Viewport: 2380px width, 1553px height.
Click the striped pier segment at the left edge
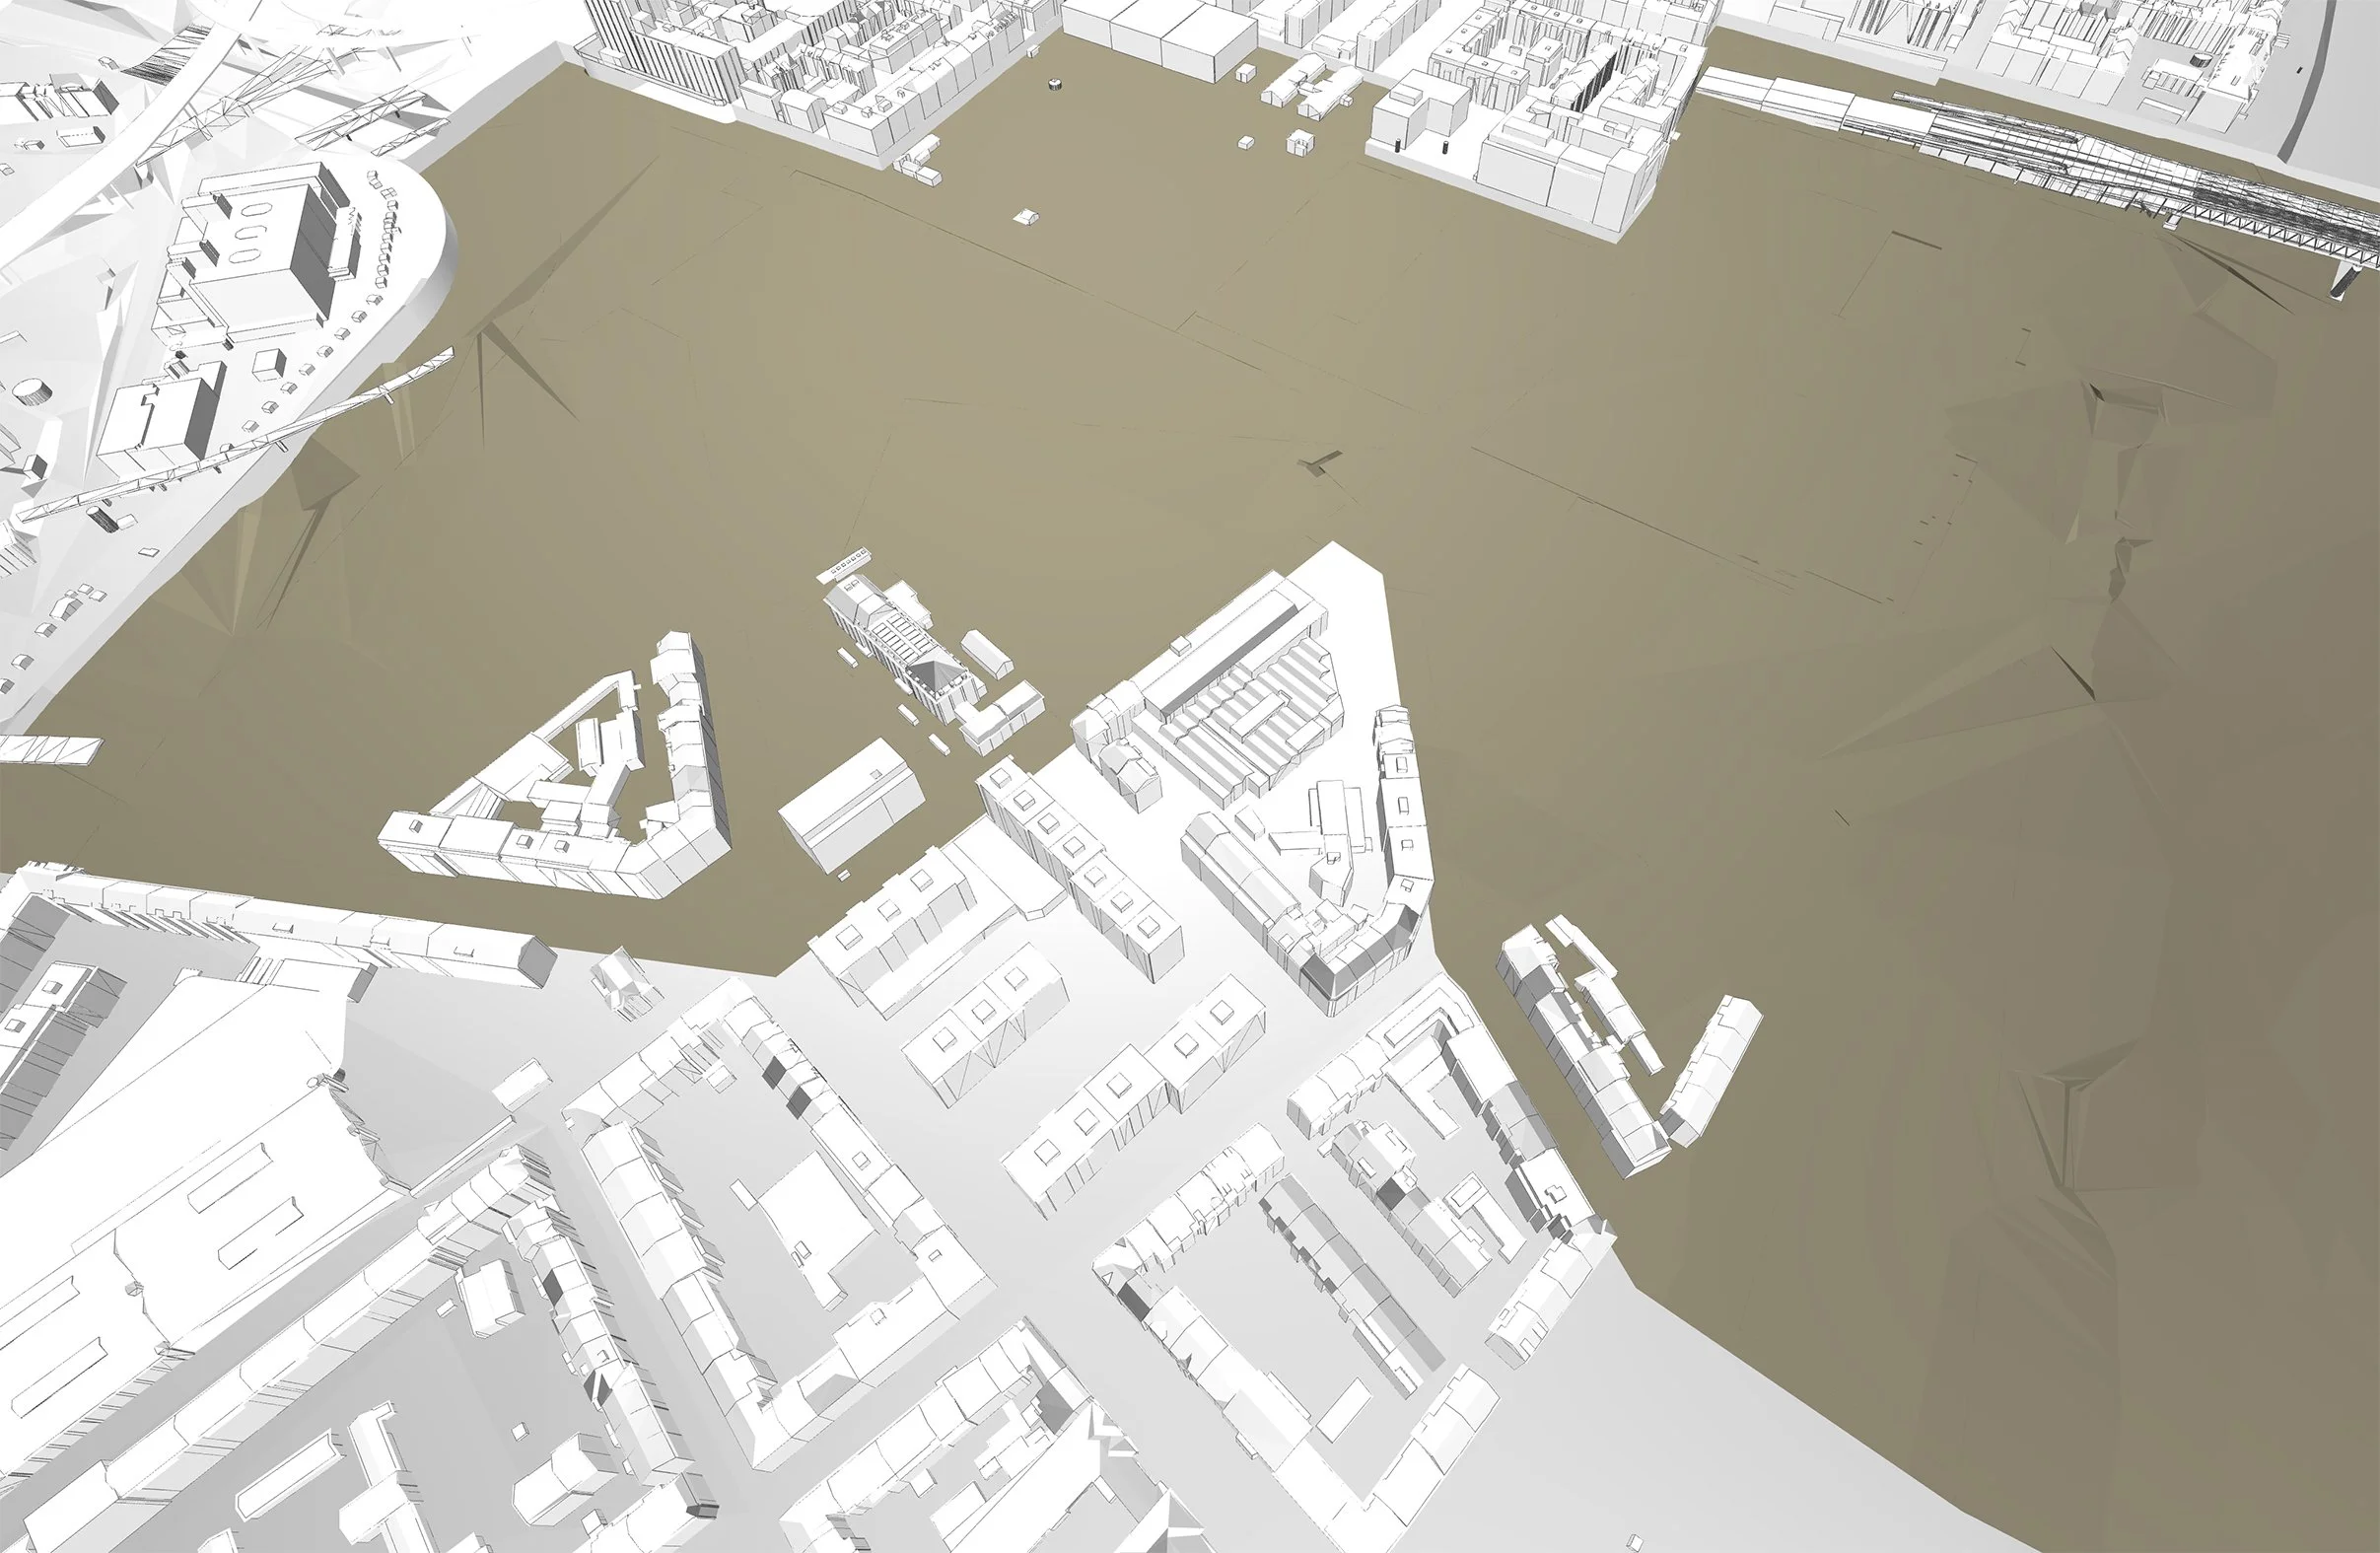(48, 750)
